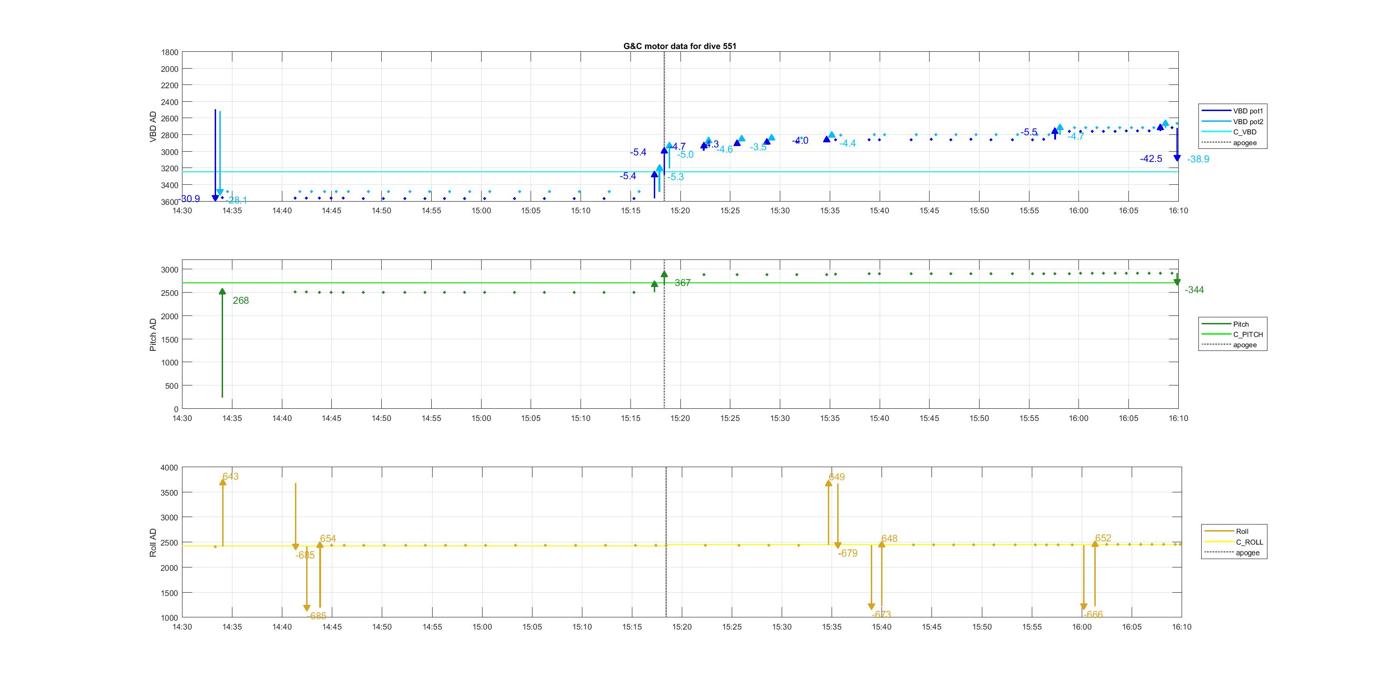Click the '643' roll data label
1400x693 pixels.
click(231, 477)
